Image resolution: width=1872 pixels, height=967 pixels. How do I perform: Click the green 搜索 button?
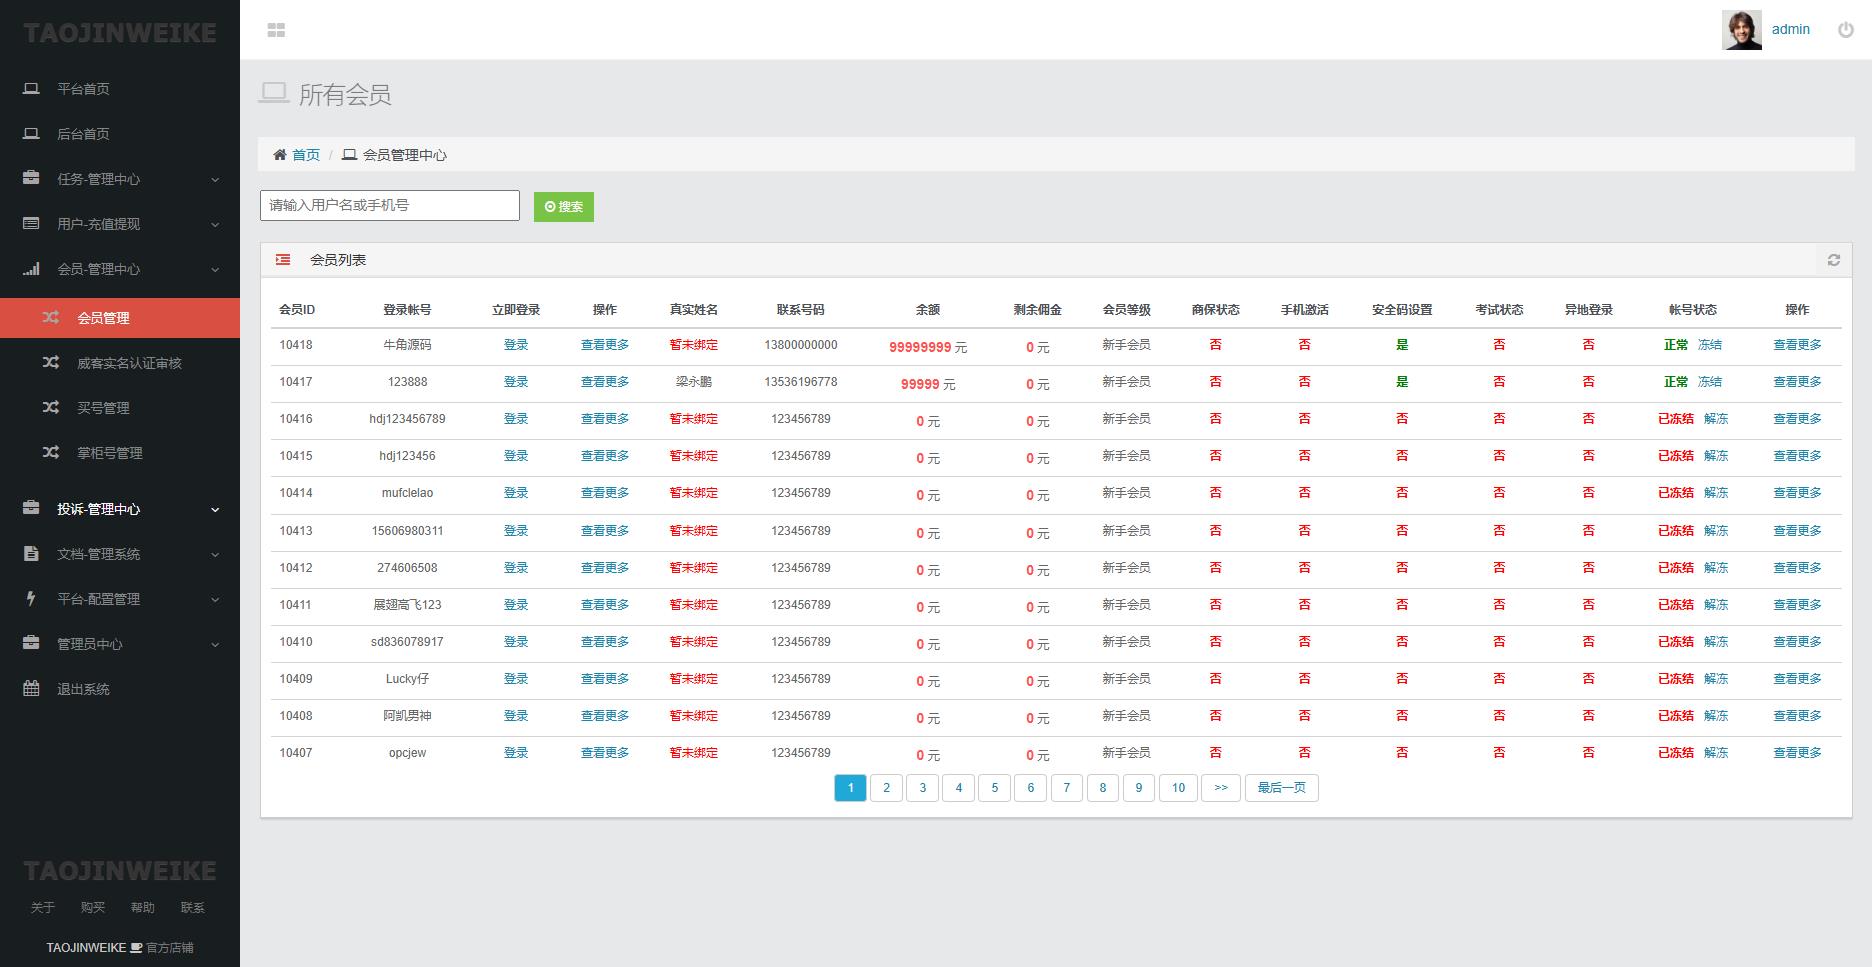563,207
